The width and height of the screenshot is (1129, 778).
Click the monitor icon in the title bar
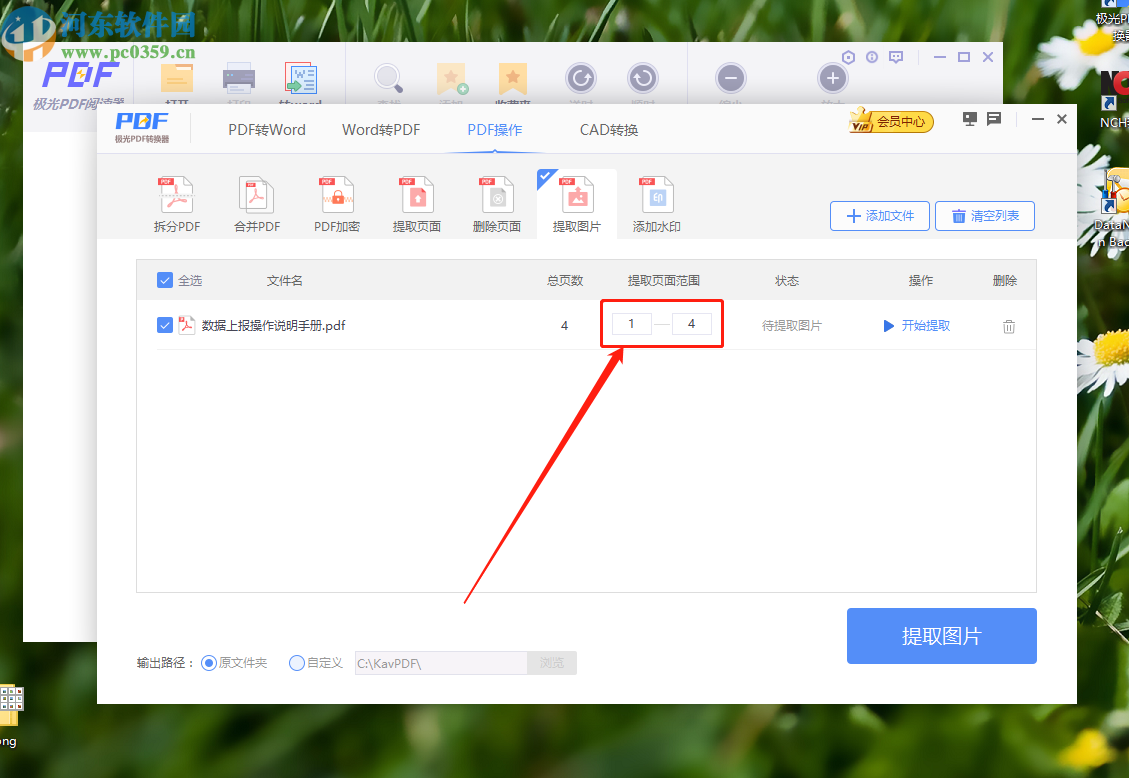969,118
